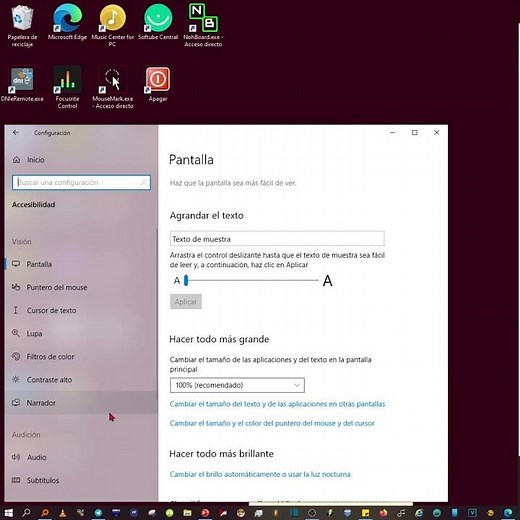Viewport: 520px width, 520px height.
Task: Open Telegram from the taskbar
Action: 98,513
